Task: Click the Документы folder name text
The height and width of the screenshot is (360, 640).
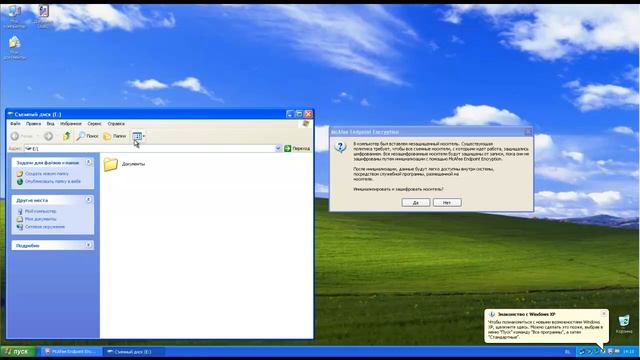Action: pos(133,164)
